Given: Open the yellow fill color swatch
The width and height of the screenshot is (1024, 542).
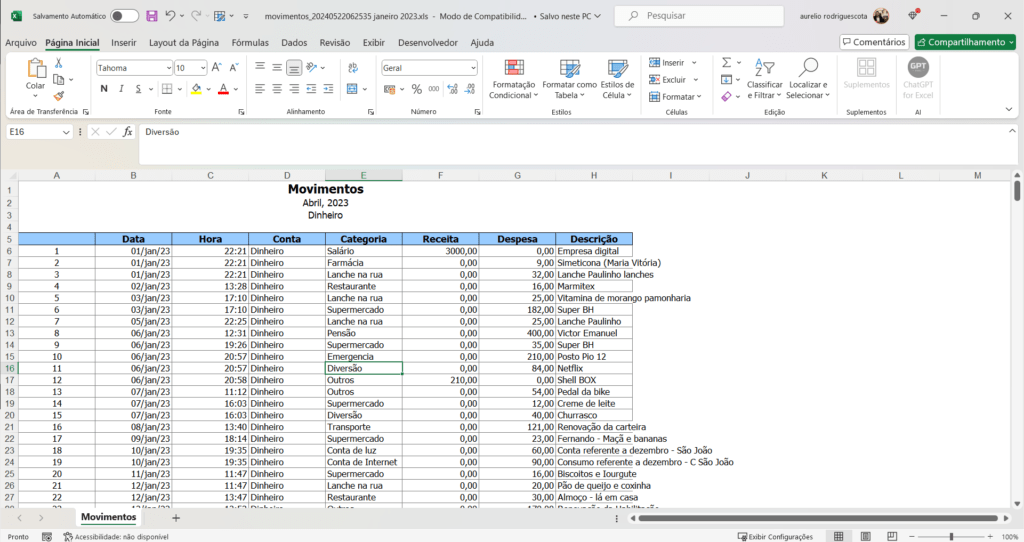Looking at the screenshot, I should pyautogui.click(x=196, y=89).
